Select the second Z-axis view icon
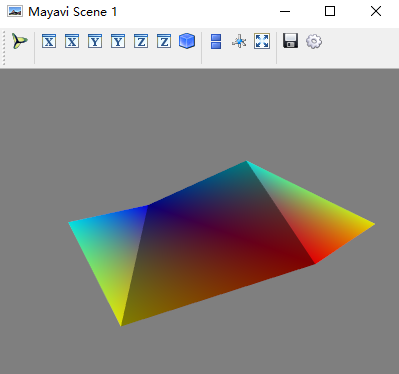 pos(164,41)
